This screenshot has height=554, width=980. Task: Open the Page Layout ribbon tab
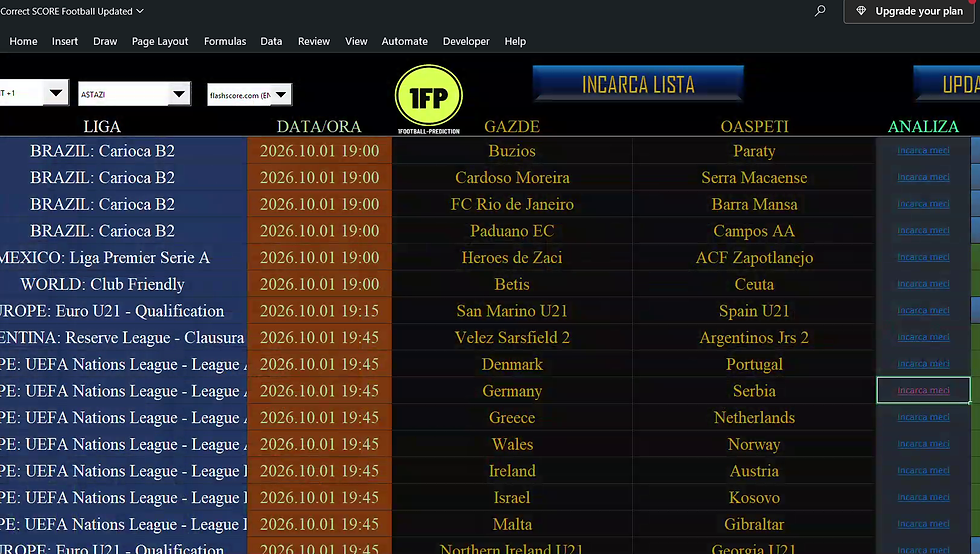coord(160,41)
